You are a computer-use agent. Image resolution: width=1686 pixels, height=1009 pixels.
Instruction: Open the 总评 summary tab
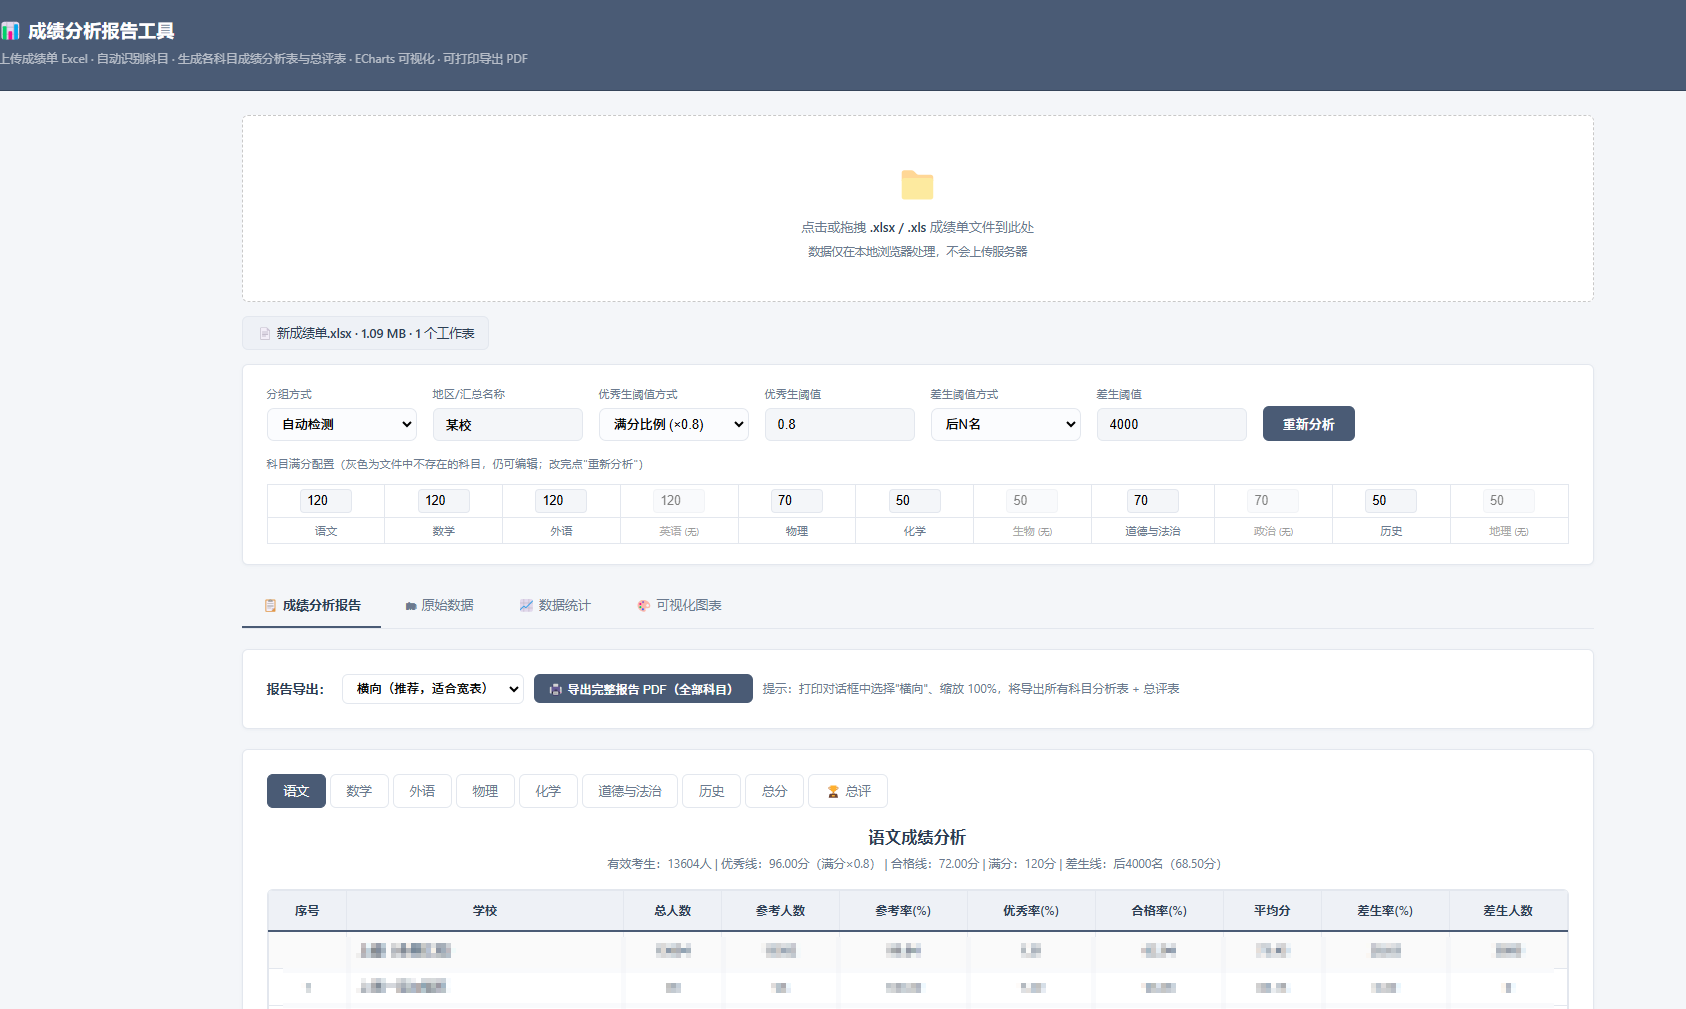click(x=848, y=791)
